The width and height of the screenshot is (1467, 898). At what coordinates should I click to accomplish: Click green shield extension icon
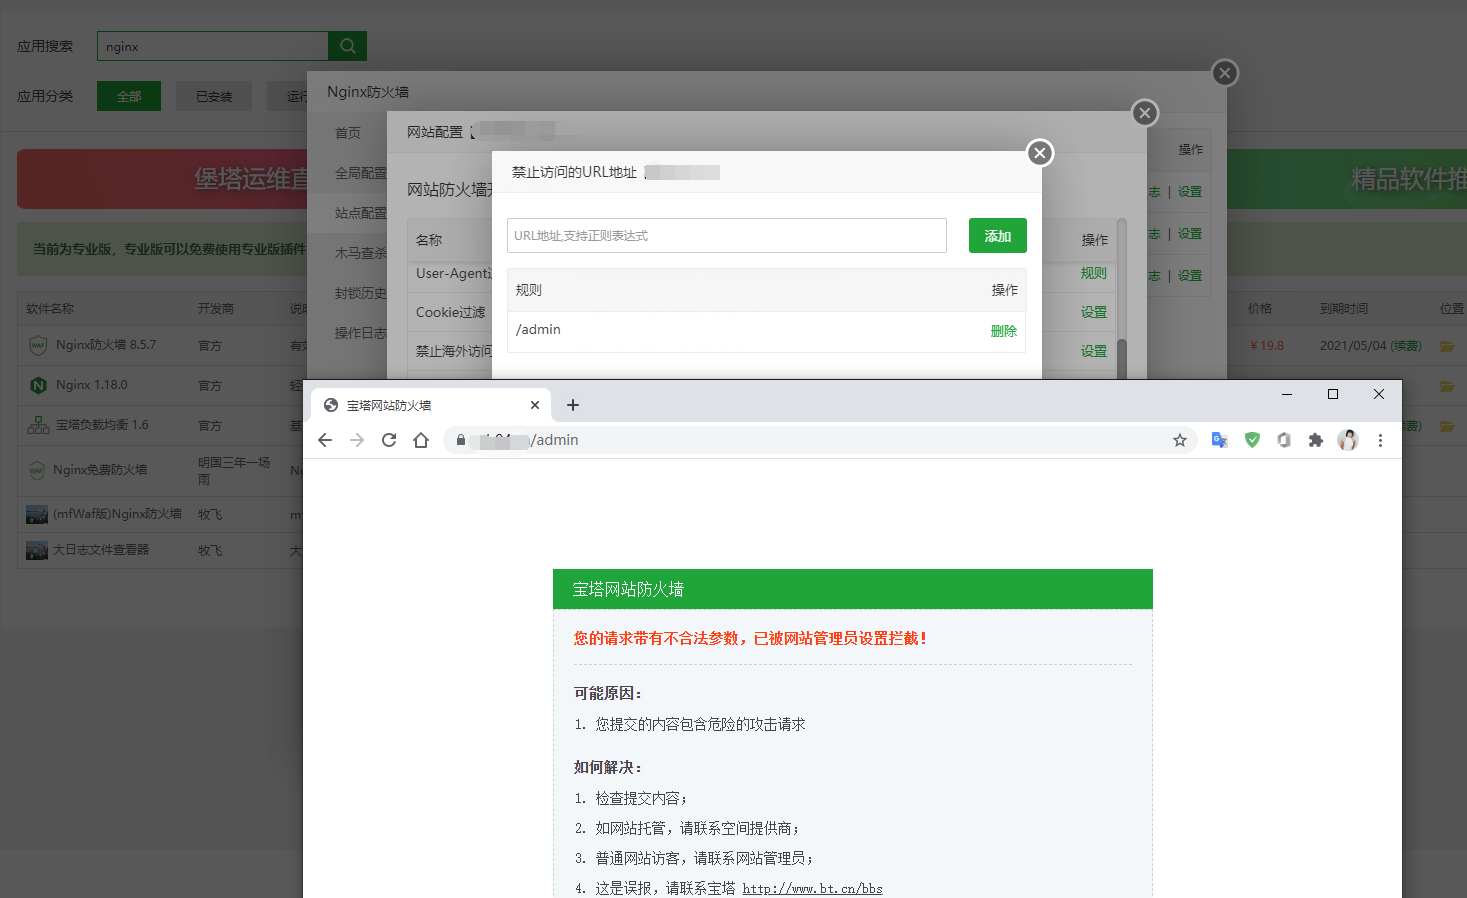(x=1252, y=440)
